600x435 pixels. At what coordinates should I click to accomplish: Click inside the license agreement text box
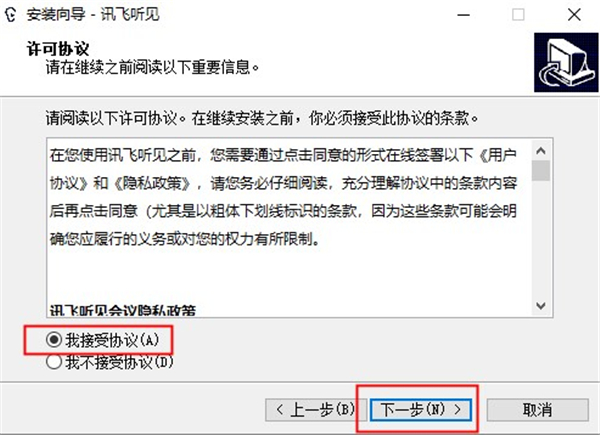[290, 227]
